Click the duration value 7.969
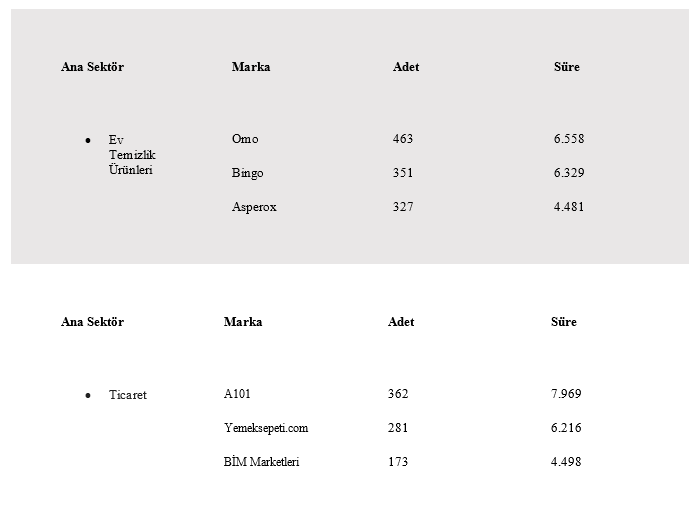Image resolution: width=699 pixels, height=518 pixels. [566, 394]
